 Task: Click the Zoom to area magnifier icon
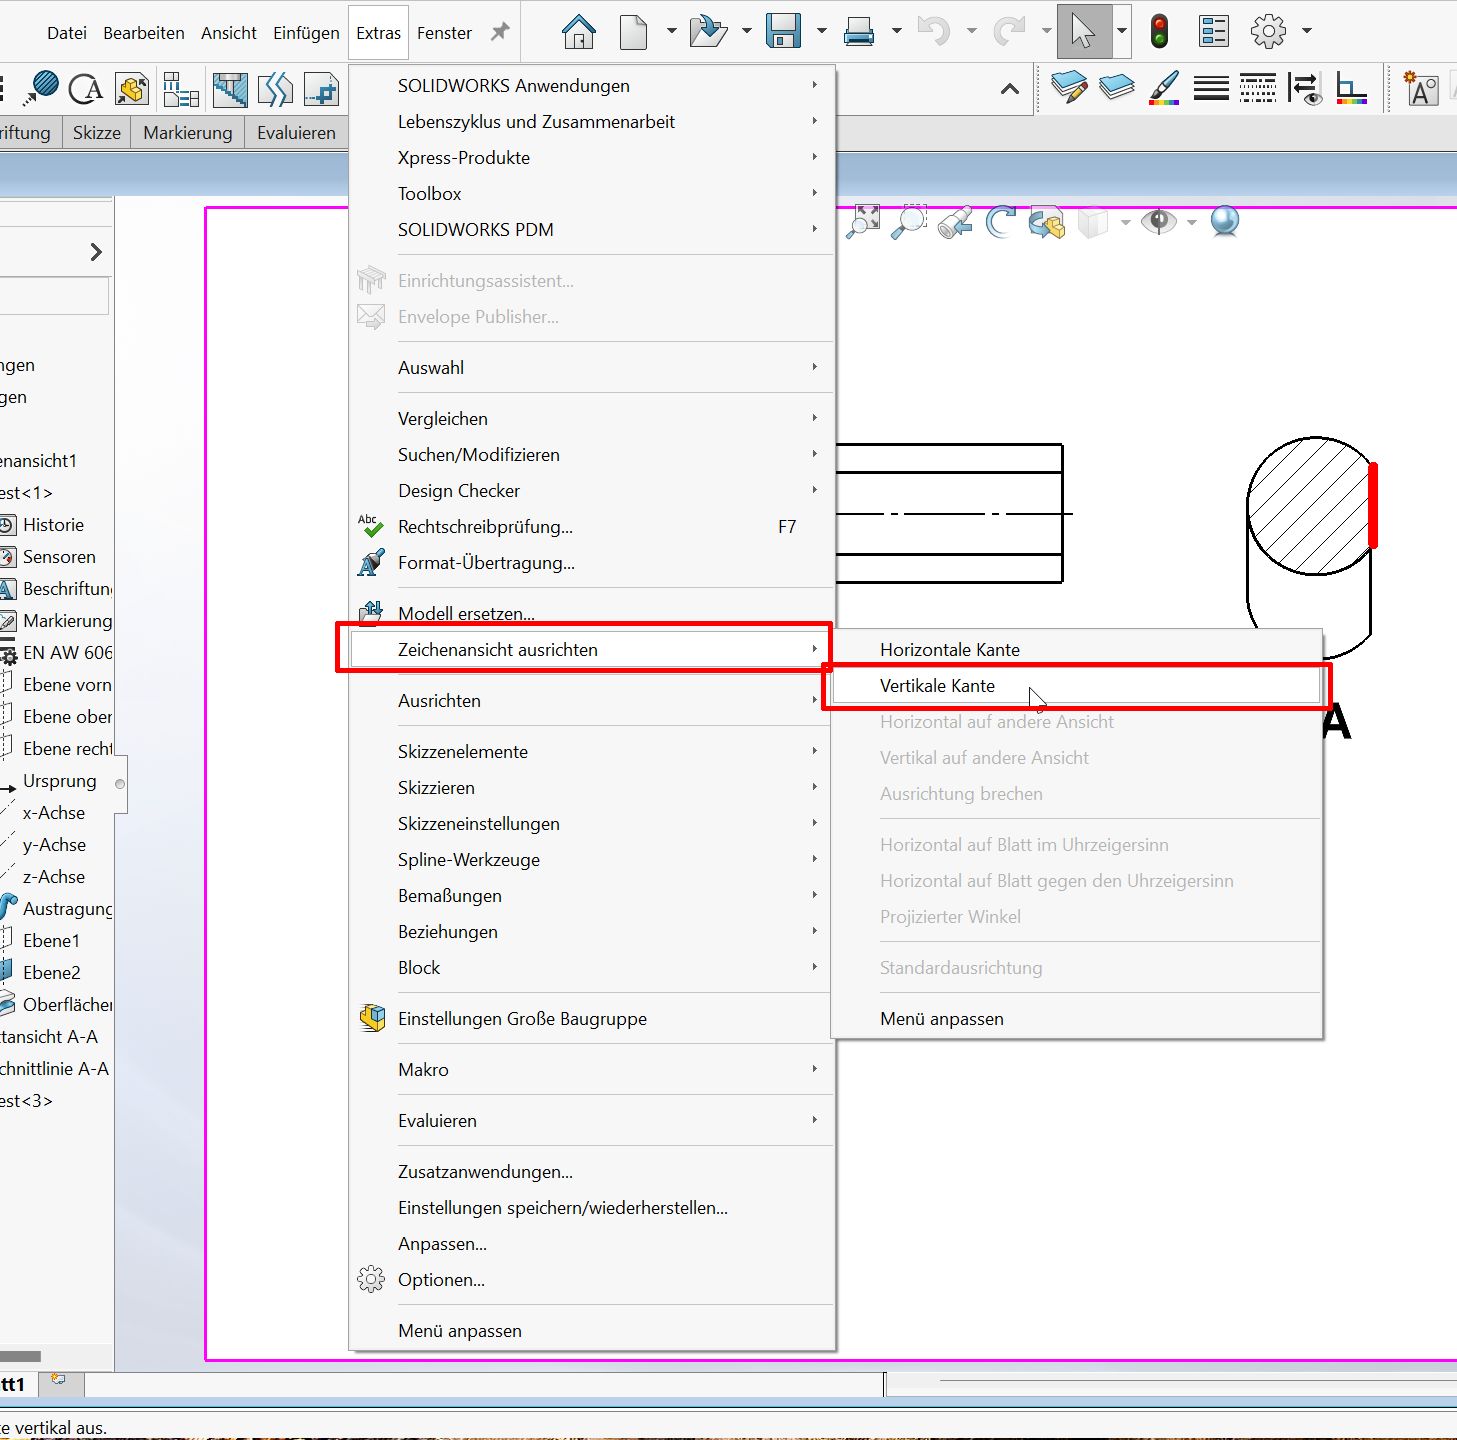click(909, 221)
